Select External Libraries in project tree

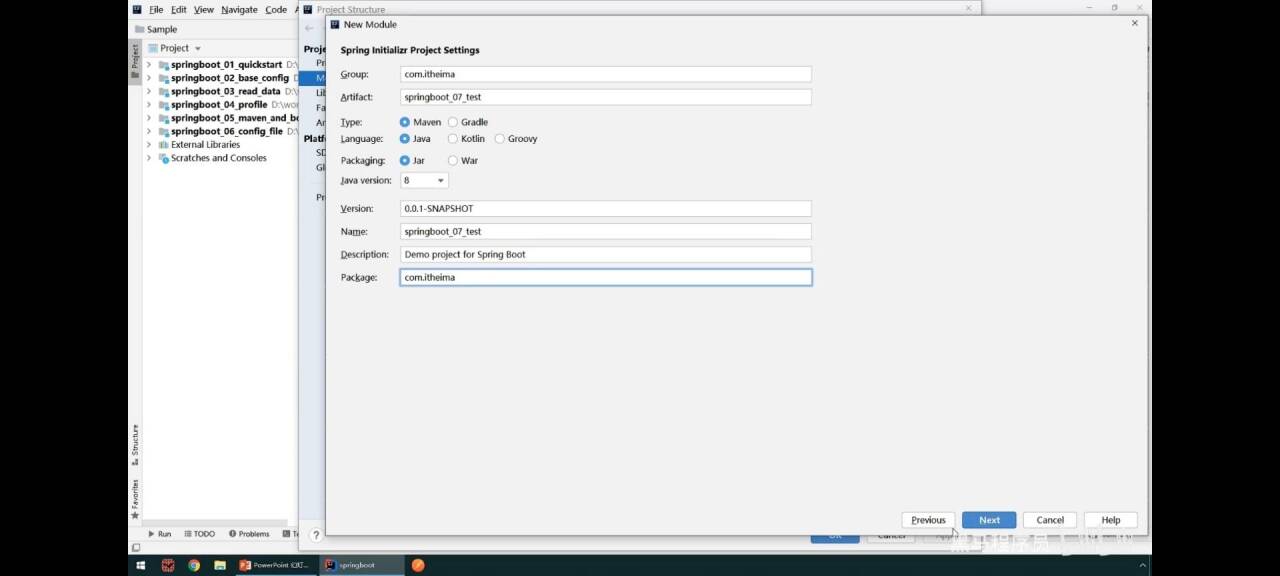[205, 145]
